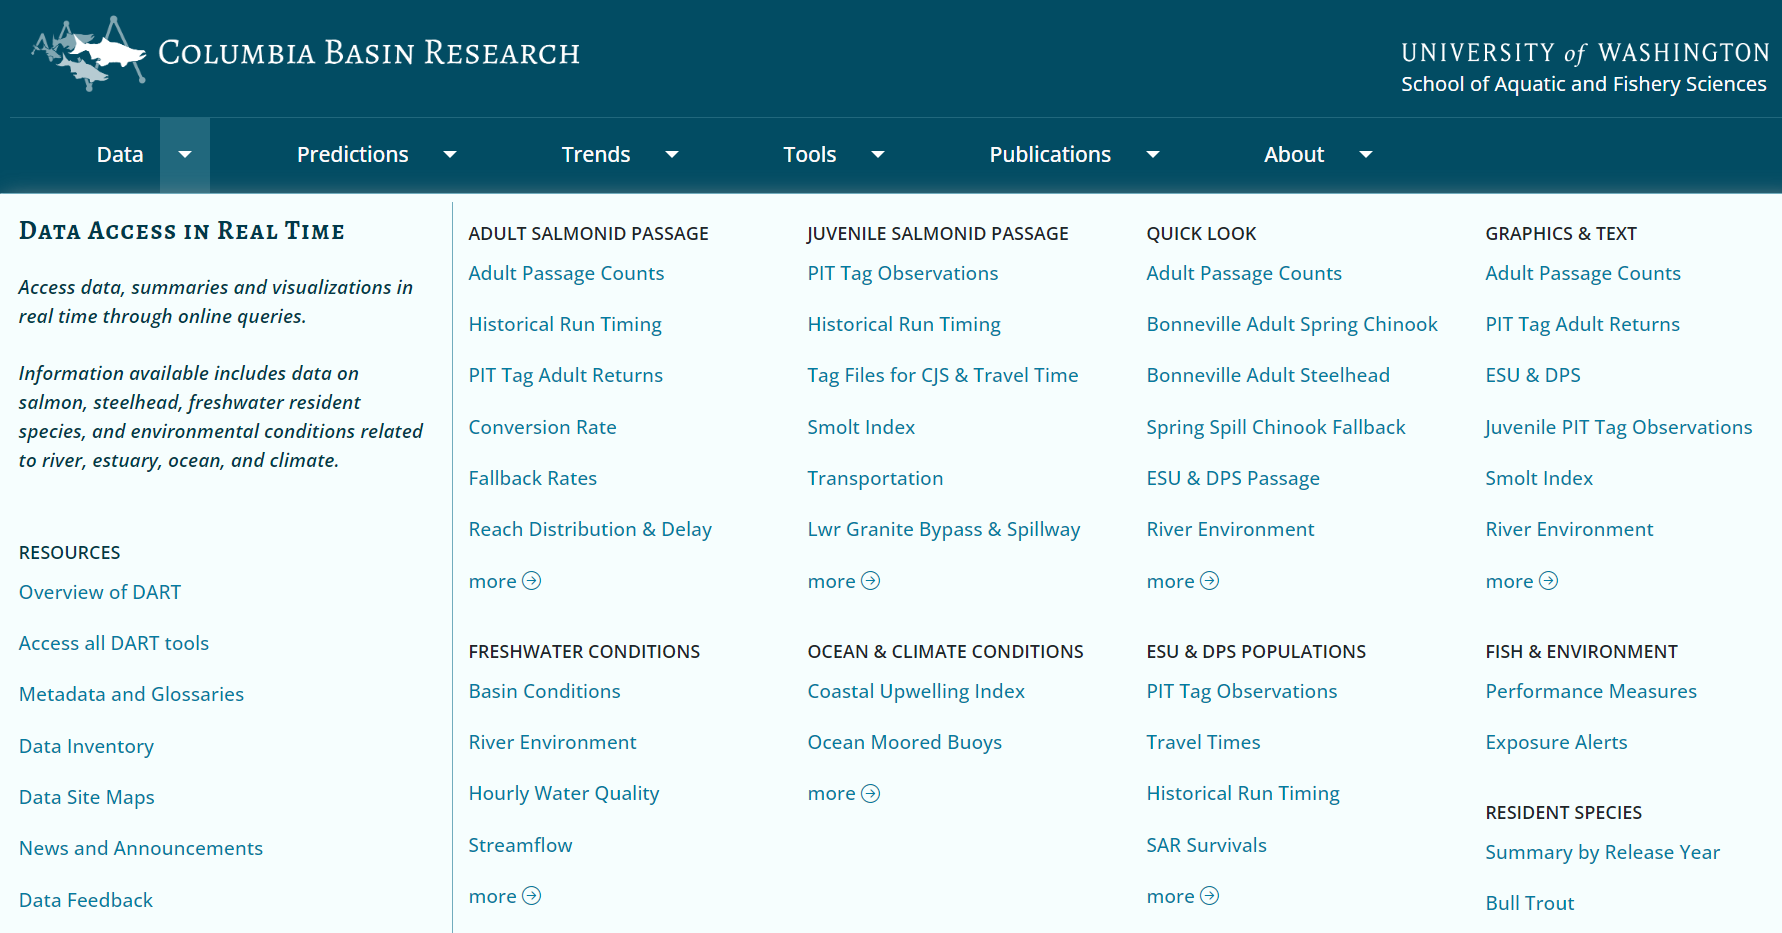Open Spring Spill Chinook Fallback link

pos(1276,427)
